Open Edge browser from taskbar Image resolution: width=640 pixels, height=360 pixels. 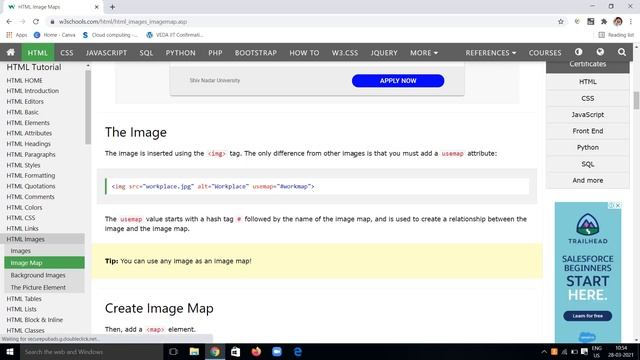coord(298,352)
